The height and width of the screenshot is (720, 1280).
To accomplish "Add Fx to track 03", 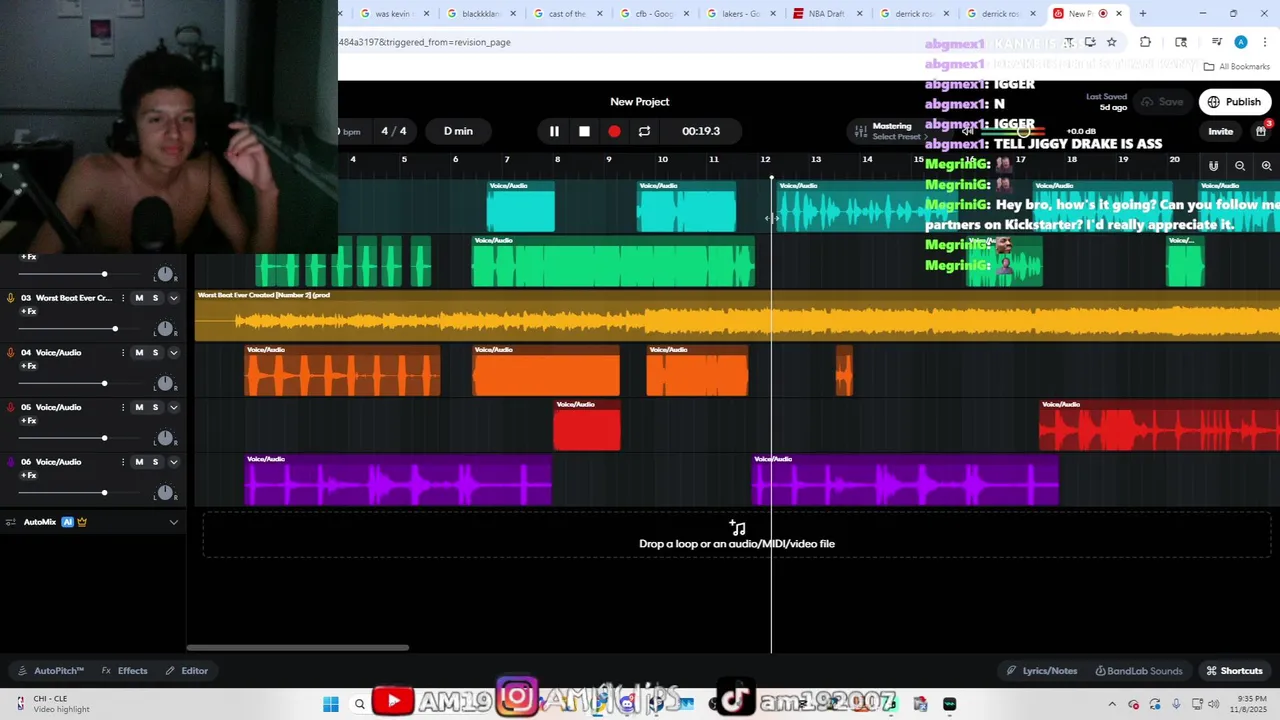I will pos(29,311).
